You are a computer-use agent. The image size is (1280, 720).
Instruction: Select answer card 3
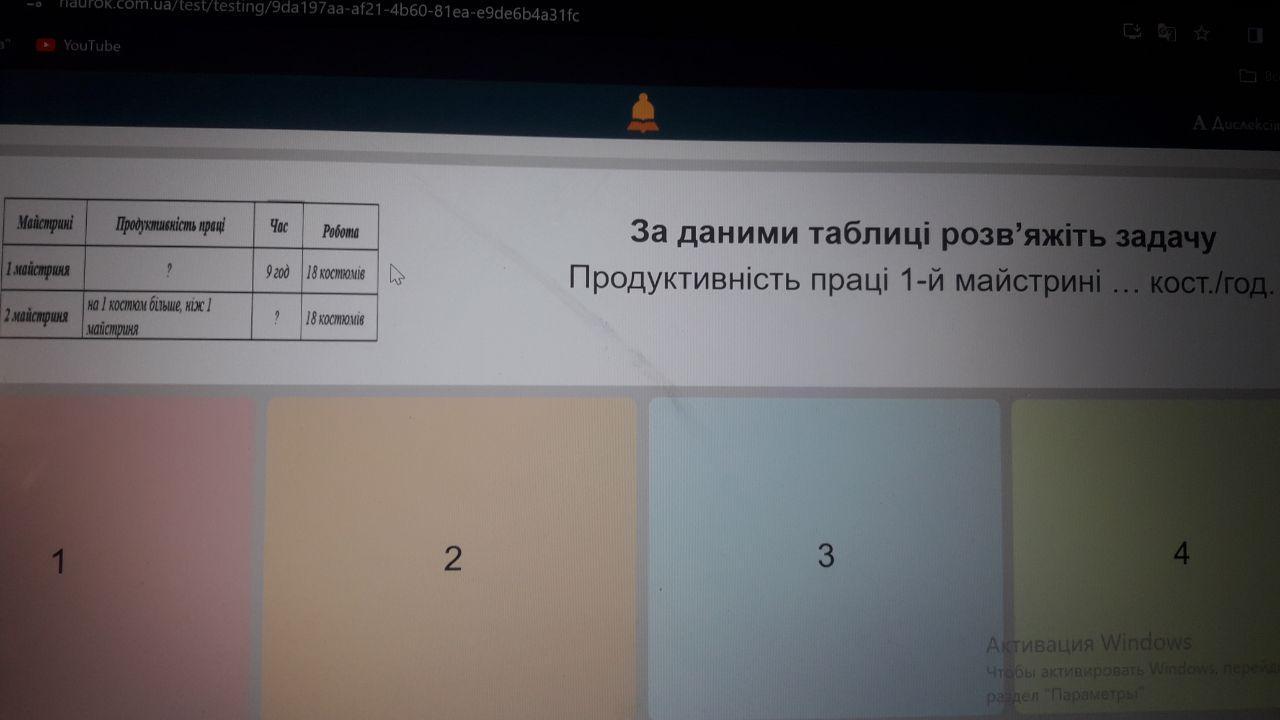point(824,558)
